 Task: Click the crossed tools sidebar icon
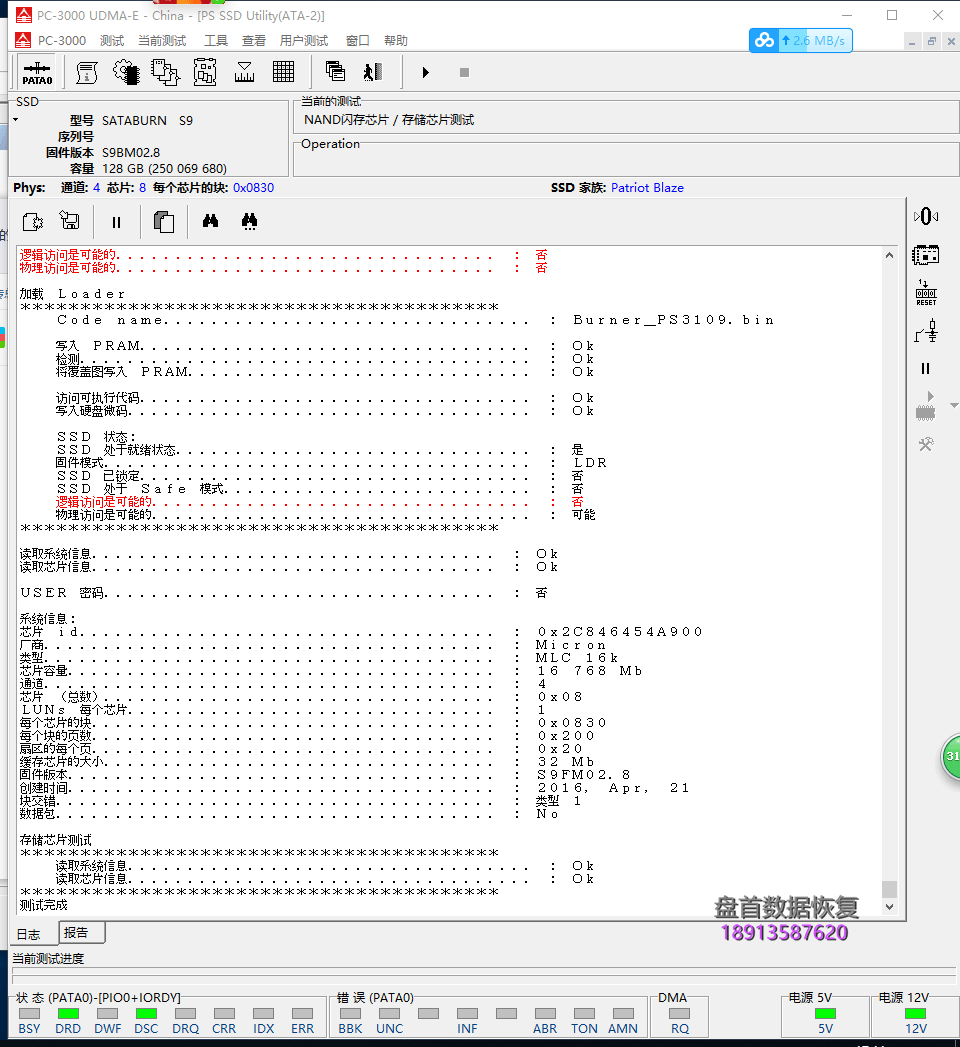pyautogui.click(x=926, y=445)
